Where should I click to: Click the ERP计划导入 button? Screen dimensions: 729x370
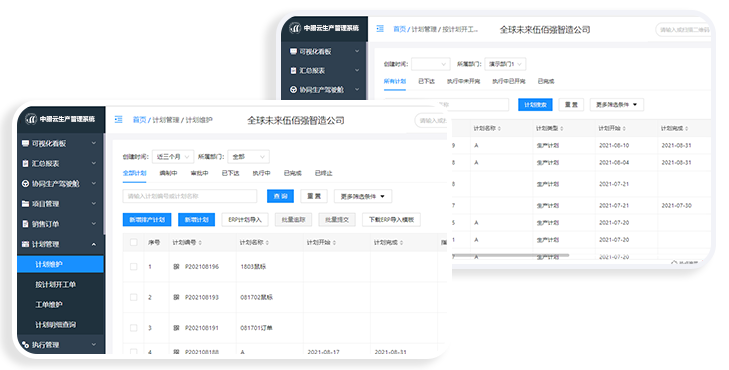(x=245, y=219)
